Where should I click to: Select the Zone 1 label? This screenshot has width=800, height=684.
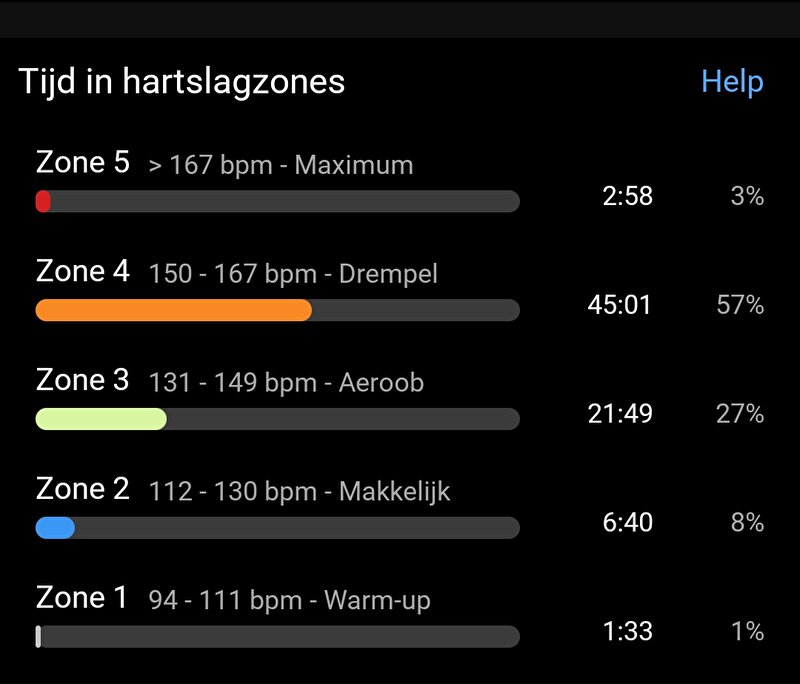82,597
